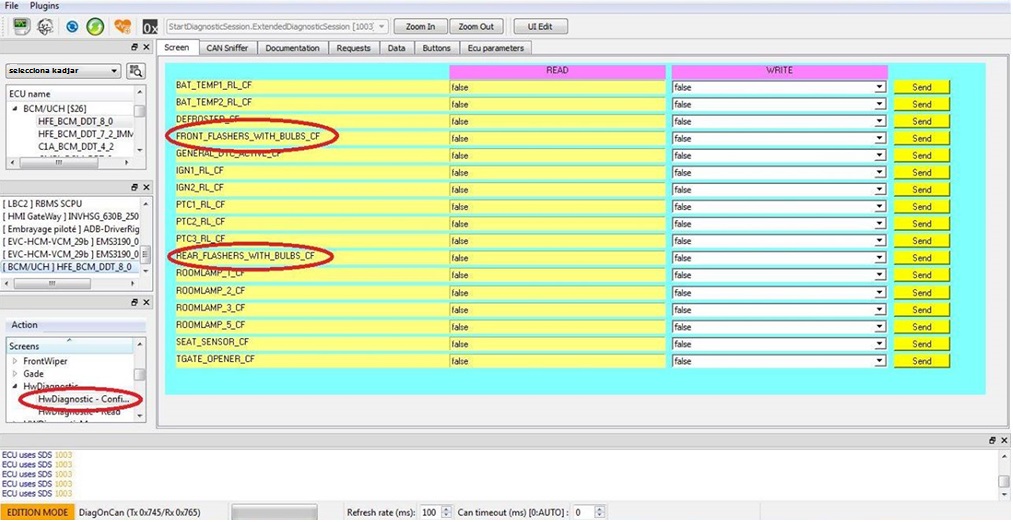1013x522 pixels.
Task: Click the UI Edit button
Action: pos(541,26)
